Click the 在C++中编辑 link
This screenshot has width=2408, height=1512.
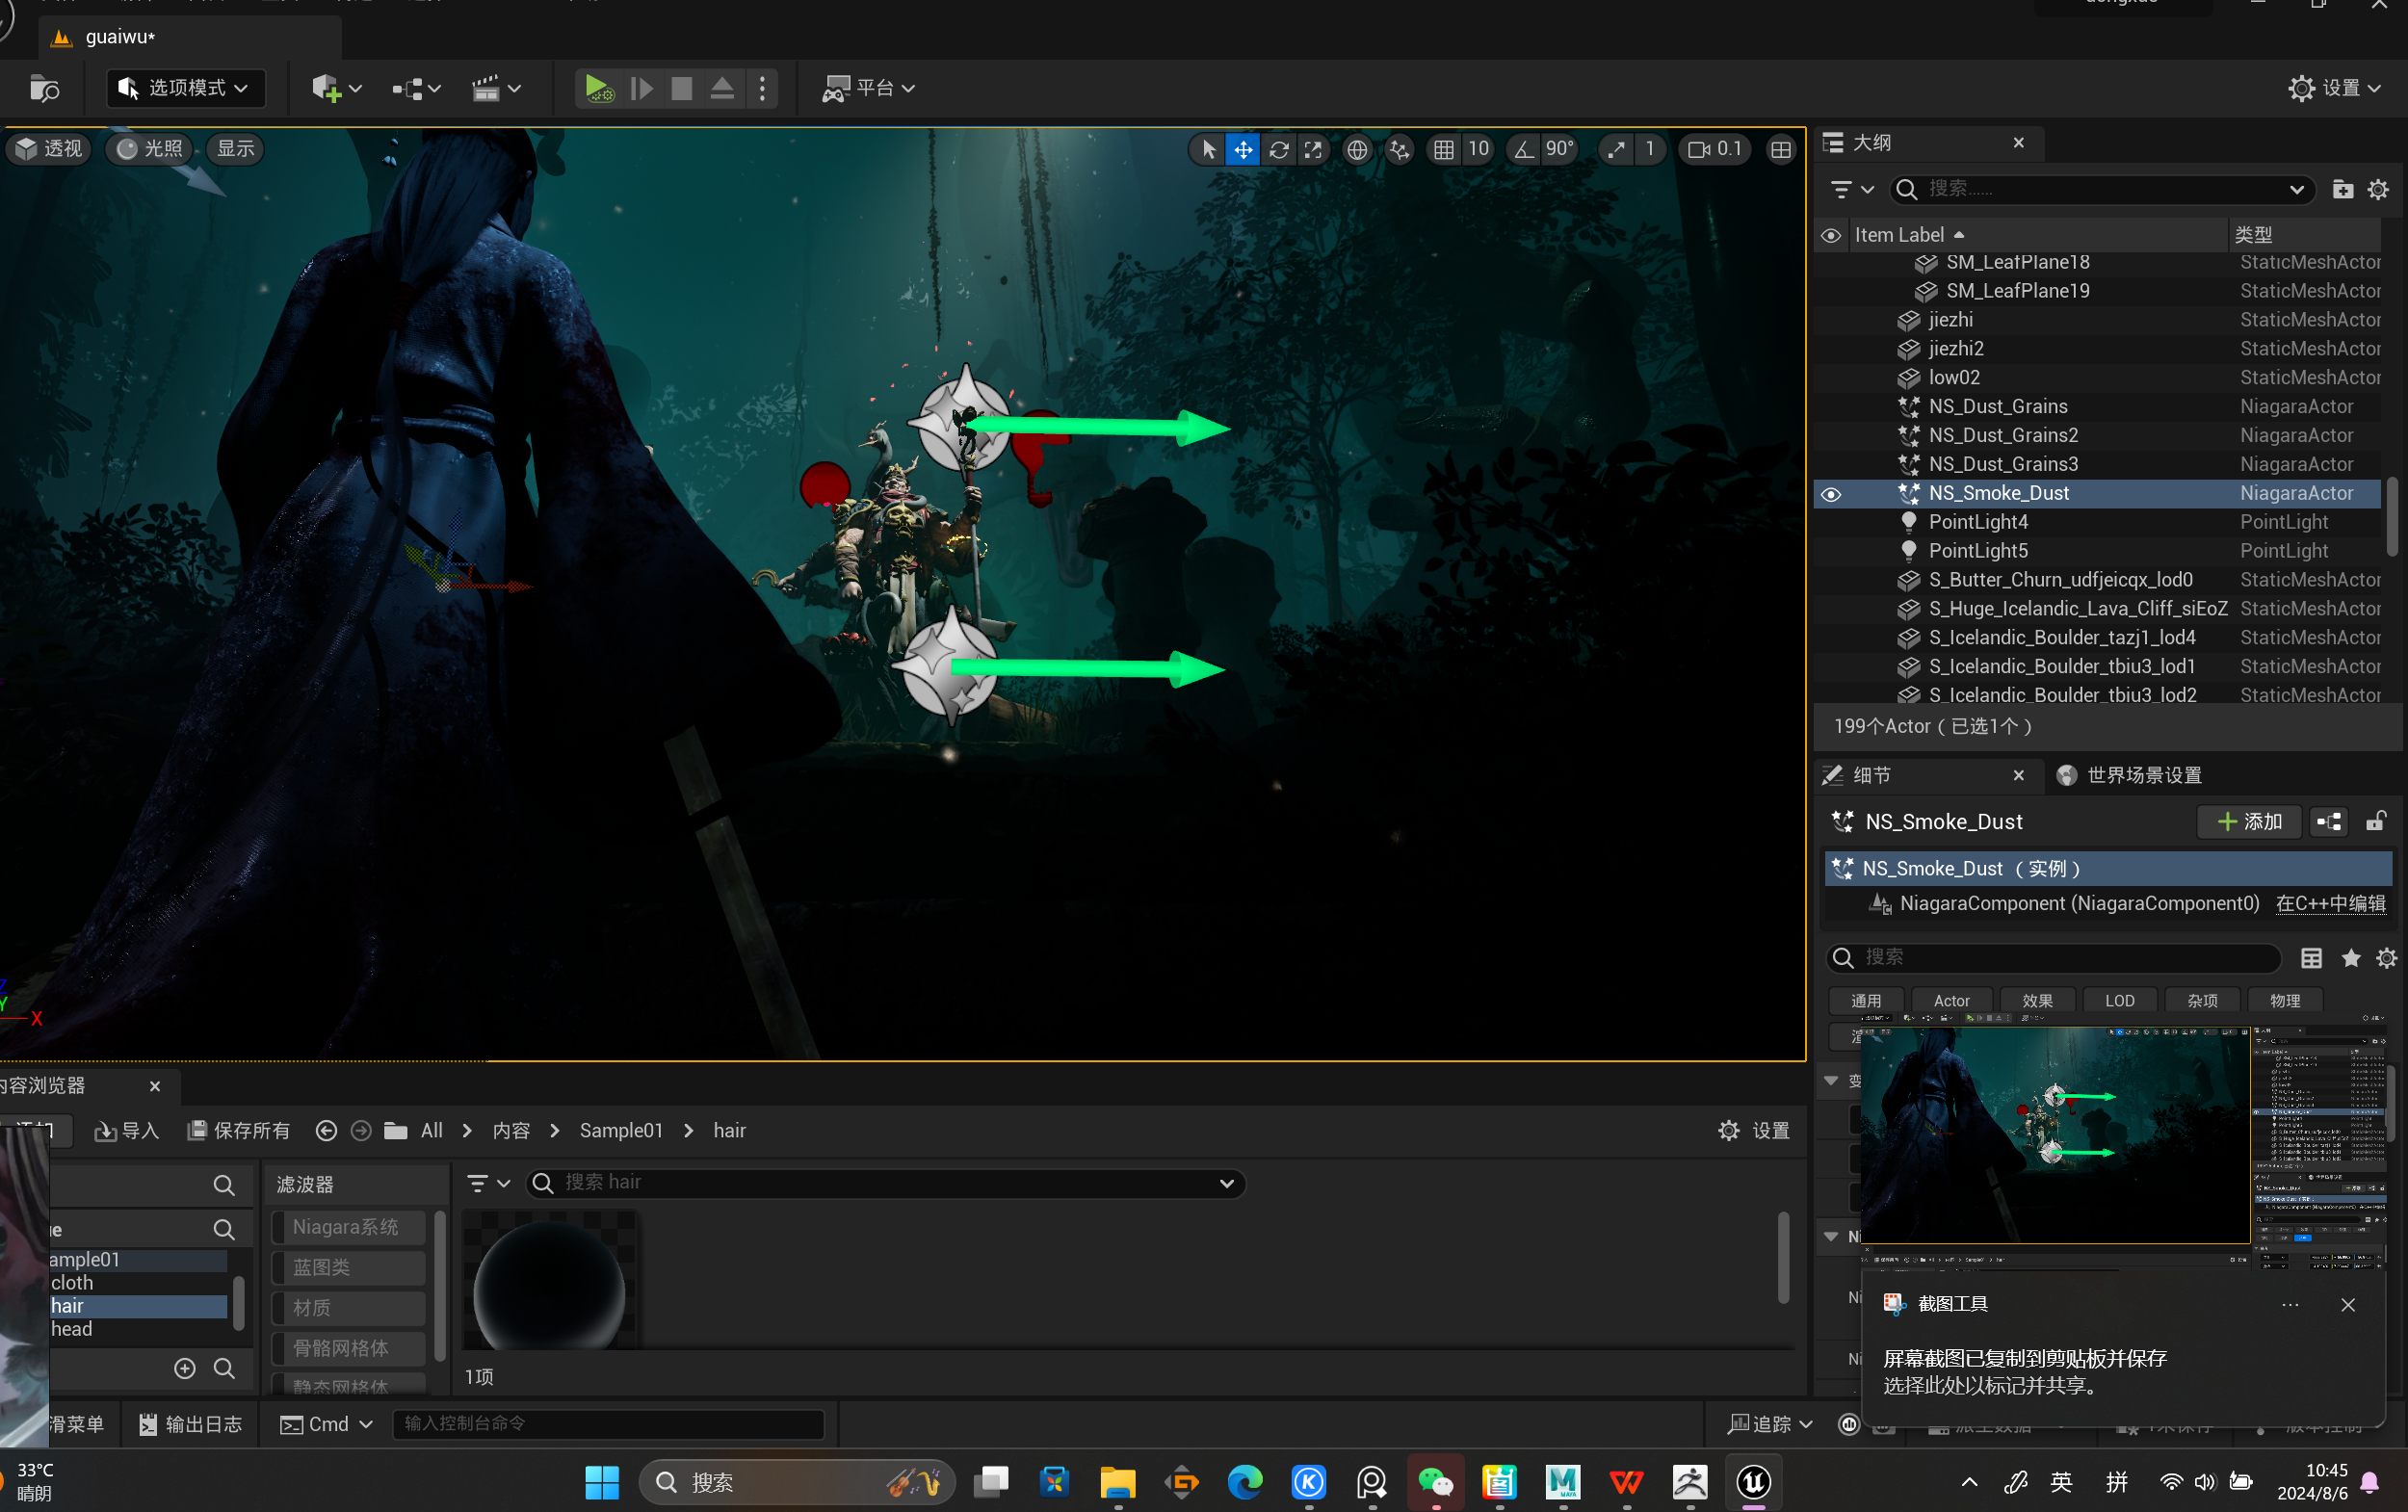pos(2330,904)
